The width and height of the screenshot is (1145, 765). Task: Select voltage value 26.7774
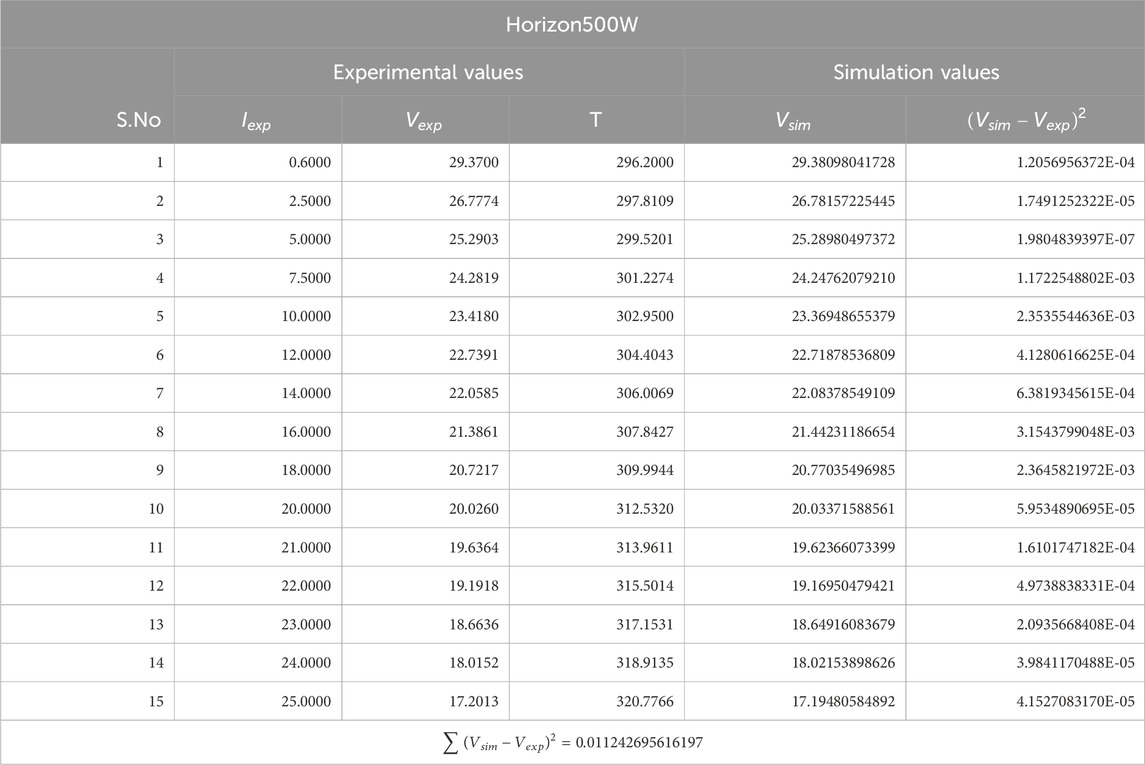(x=474, y=201)
